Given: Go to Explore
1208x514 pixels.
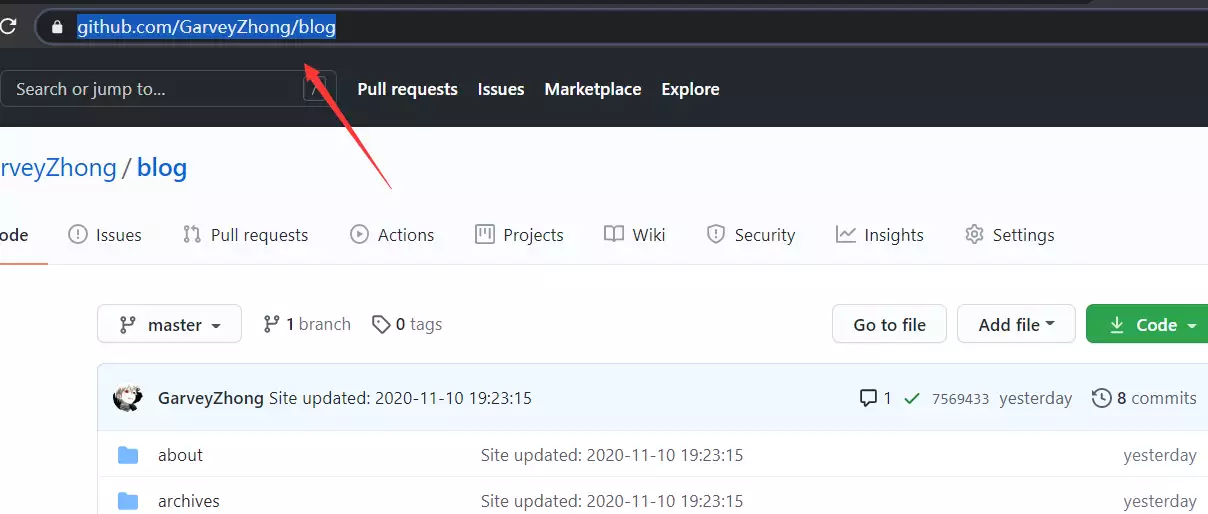Looking at the screenshot, I should 690,89.
